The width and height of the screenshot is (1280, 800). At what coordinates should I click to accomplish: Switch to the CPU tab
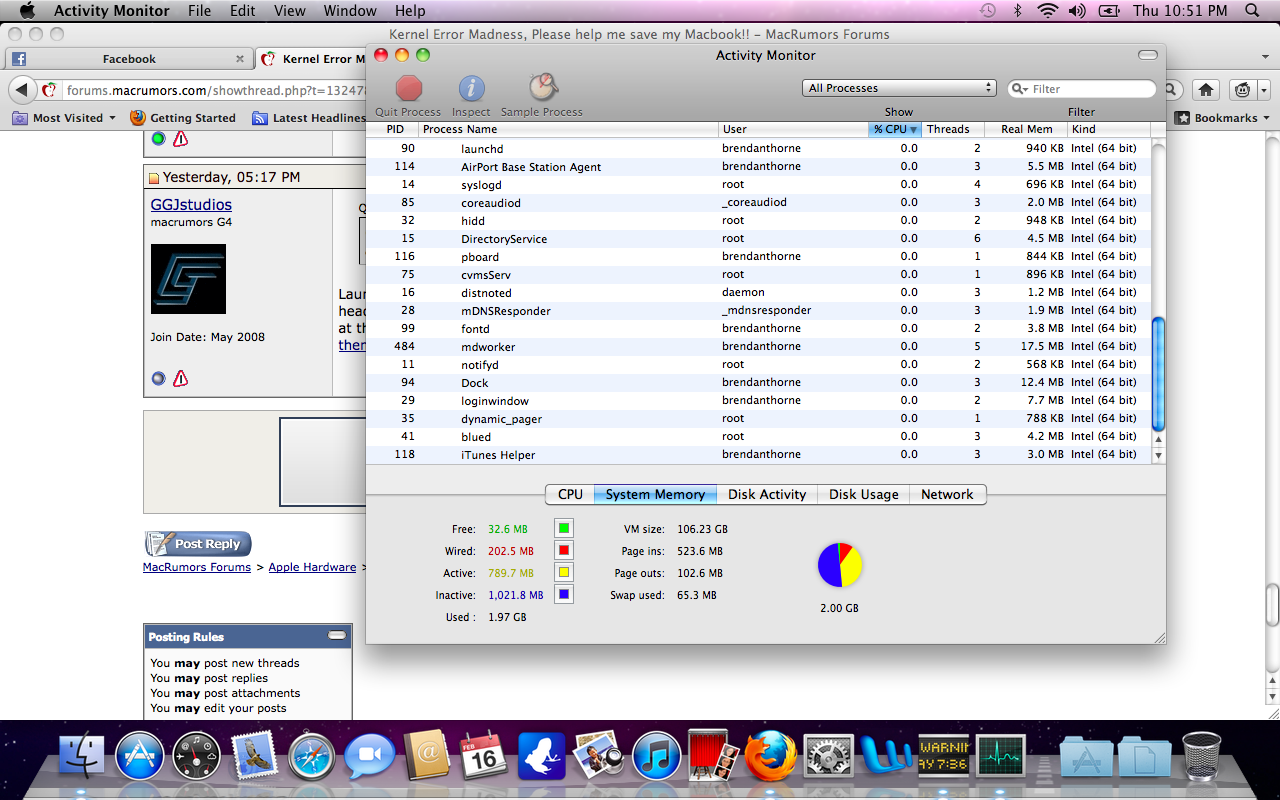570,494
